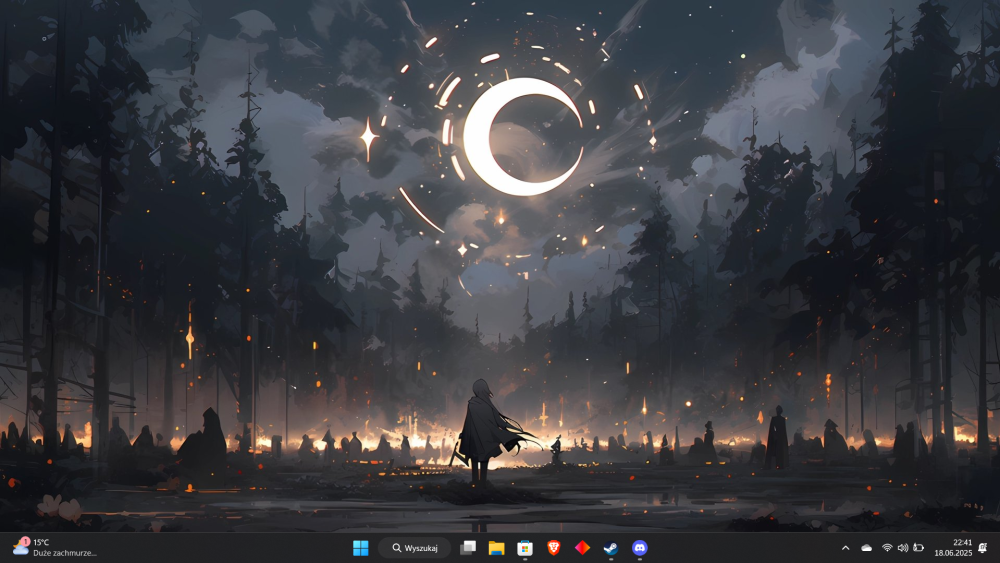
Task: Open the weather widget showing 15°C
Action: click(x=55, y=548)
